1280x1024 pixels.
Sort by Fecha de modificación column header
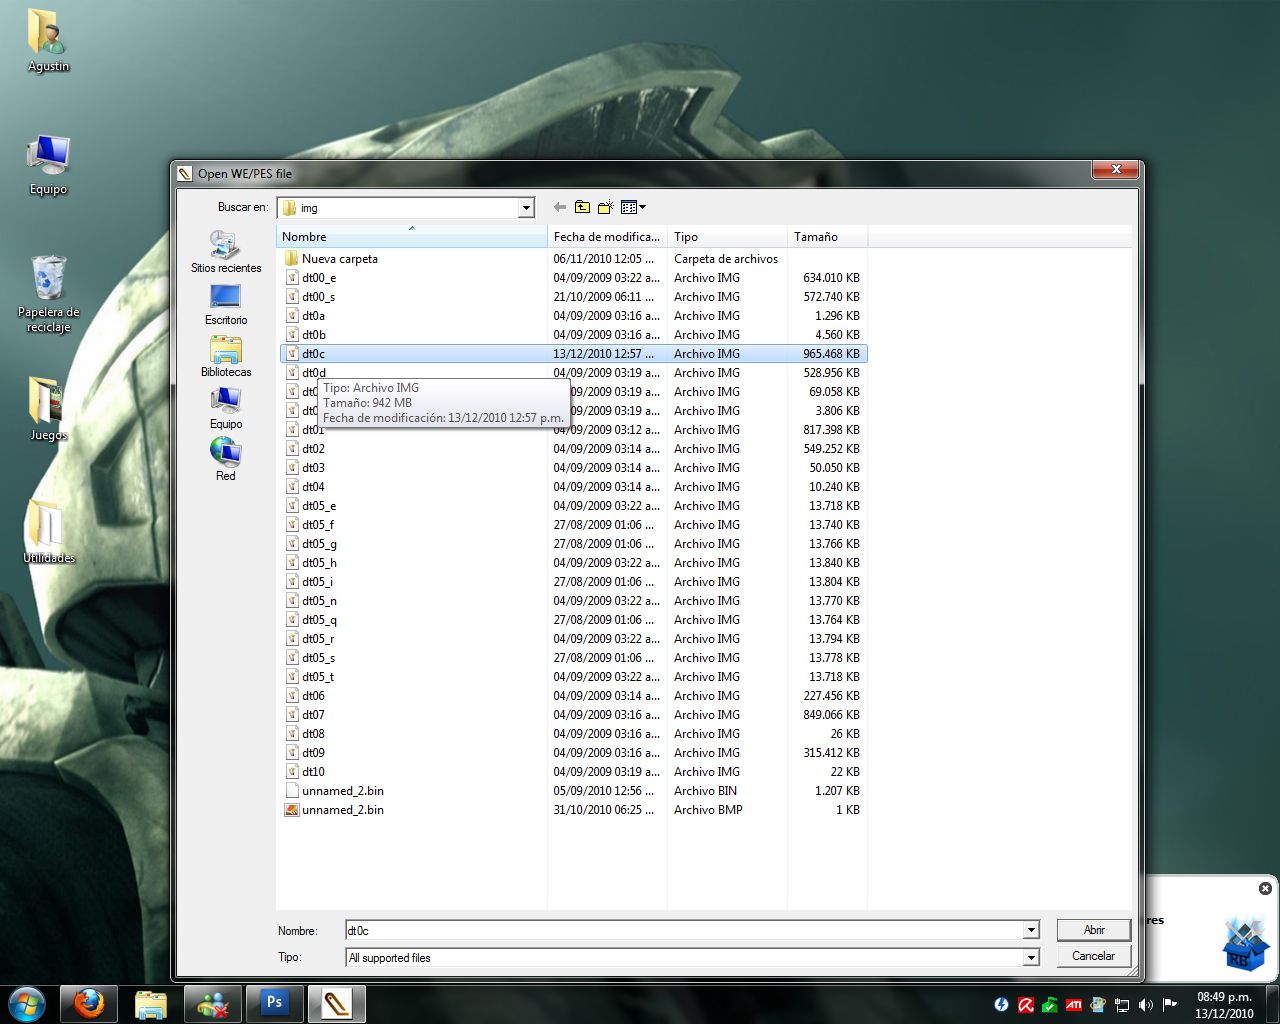click(607, 237)
